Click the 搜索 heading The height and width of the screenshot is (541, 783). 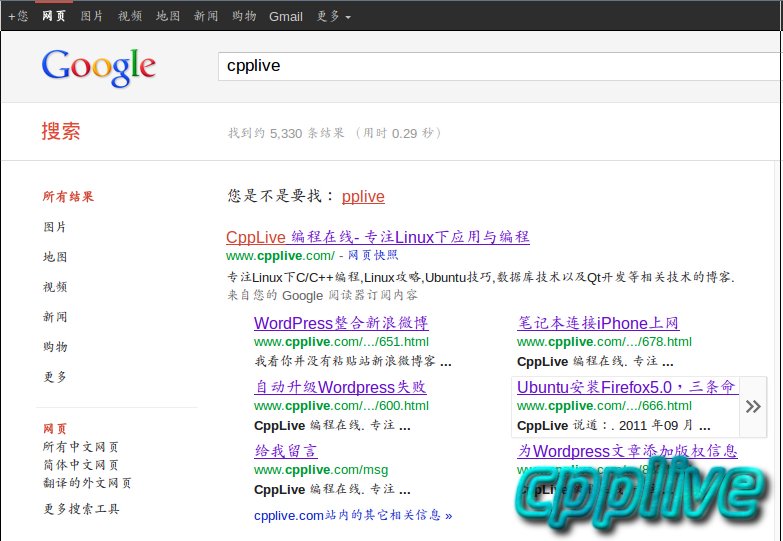click(x=61, y=131)
